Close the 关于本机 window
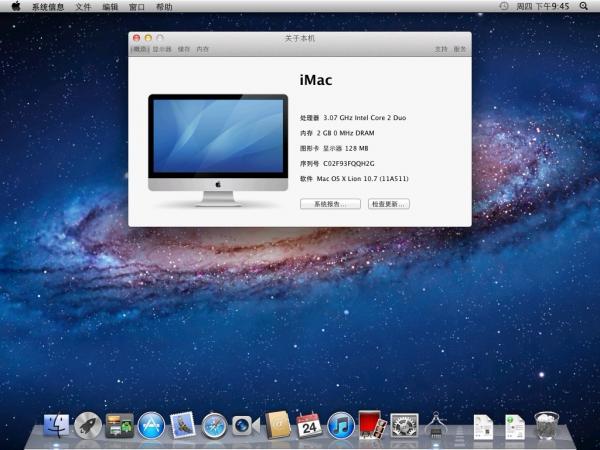This screenshot has width=600, height=450. [136, 38]
